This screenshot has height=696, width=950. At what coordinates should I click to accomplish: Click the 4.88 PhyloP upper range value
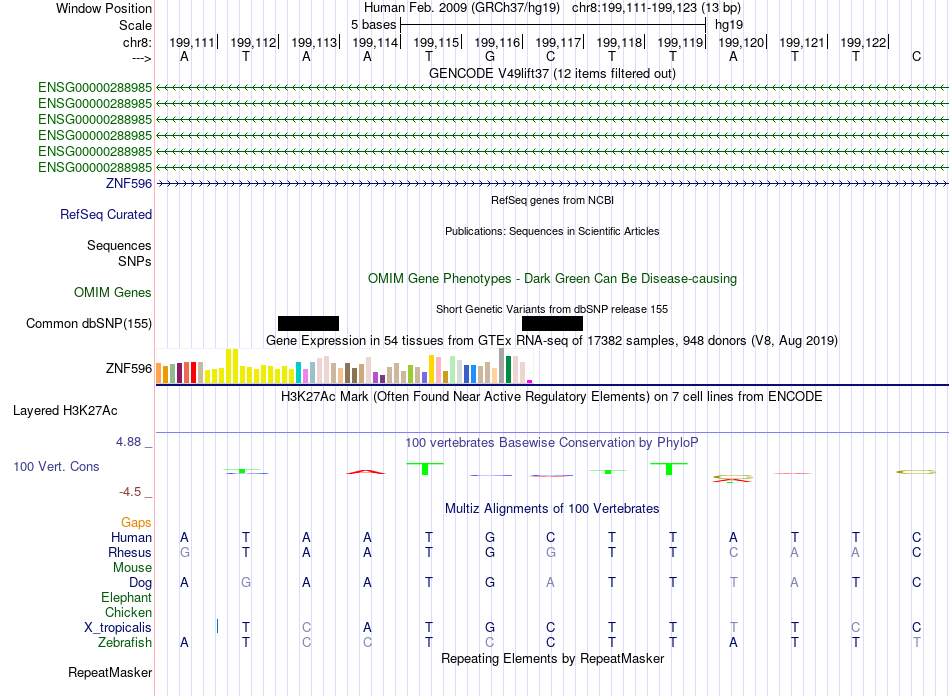[x=128, y=442]
